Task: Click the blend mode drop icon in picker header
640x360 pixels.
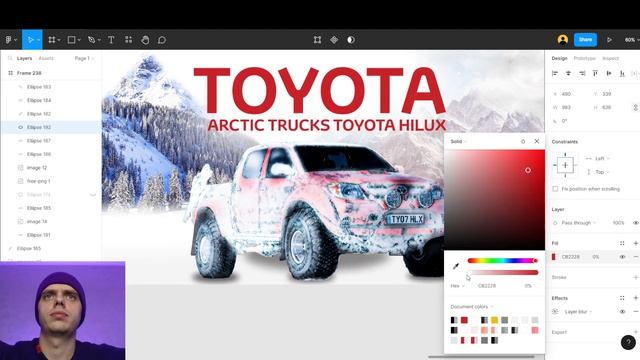Action: [x=523, y=141]
